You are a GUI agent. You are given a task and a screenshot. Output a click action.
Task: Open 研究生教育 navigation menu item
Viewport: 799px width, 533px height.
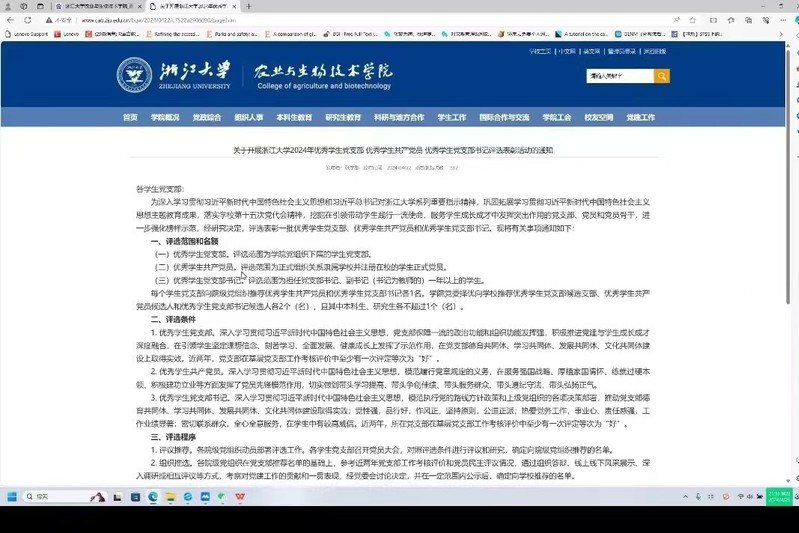[343, 117]
